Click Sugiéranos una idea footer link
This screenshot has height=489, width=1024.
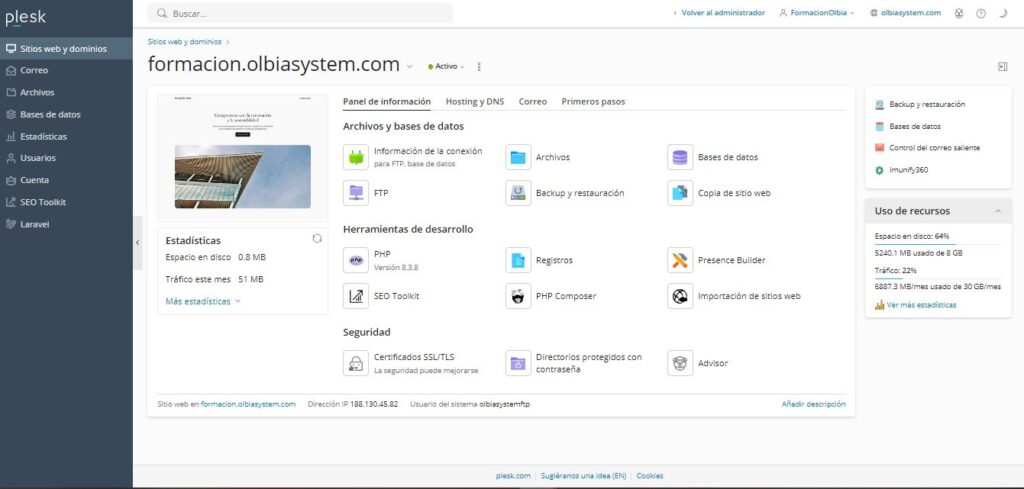pyautogui.click(x=583, y=476)
